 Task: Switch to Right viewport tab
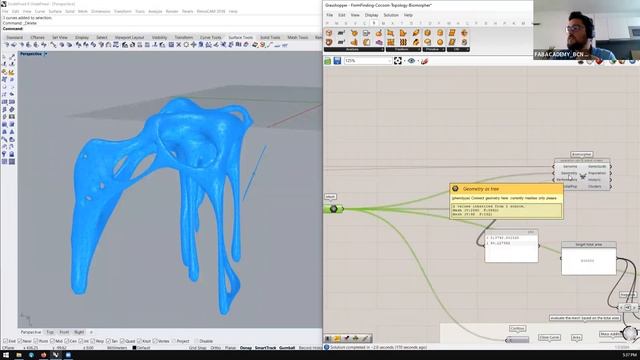click(79, 332)
